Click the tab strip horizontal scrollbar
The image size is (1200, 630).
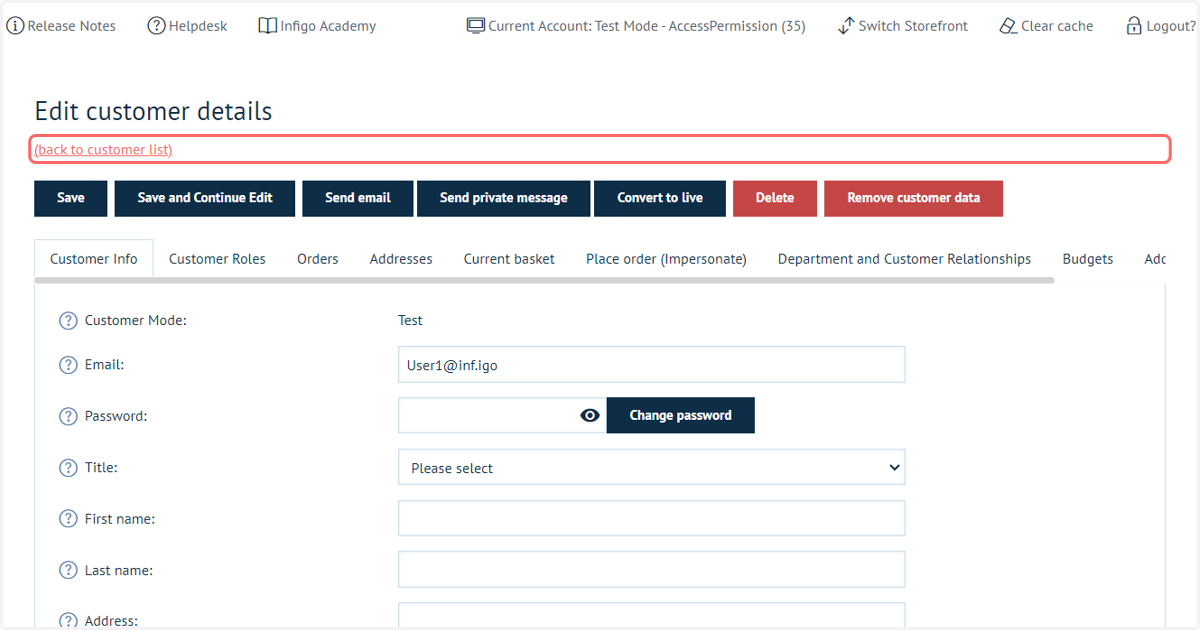click(545, 281)
